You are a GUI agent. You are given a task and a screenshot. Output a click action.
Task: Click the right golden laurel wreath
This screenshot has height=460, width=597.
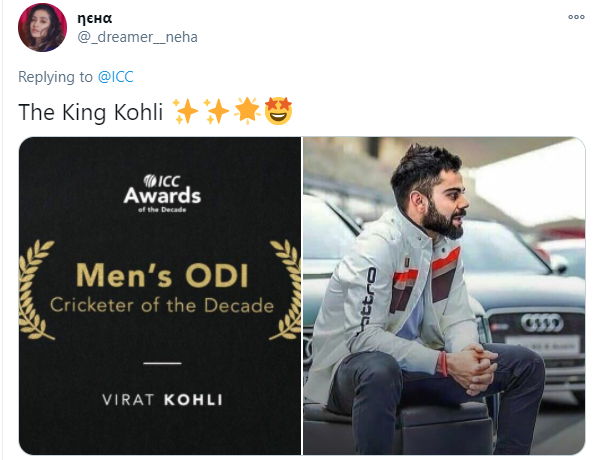coord(285,290)
